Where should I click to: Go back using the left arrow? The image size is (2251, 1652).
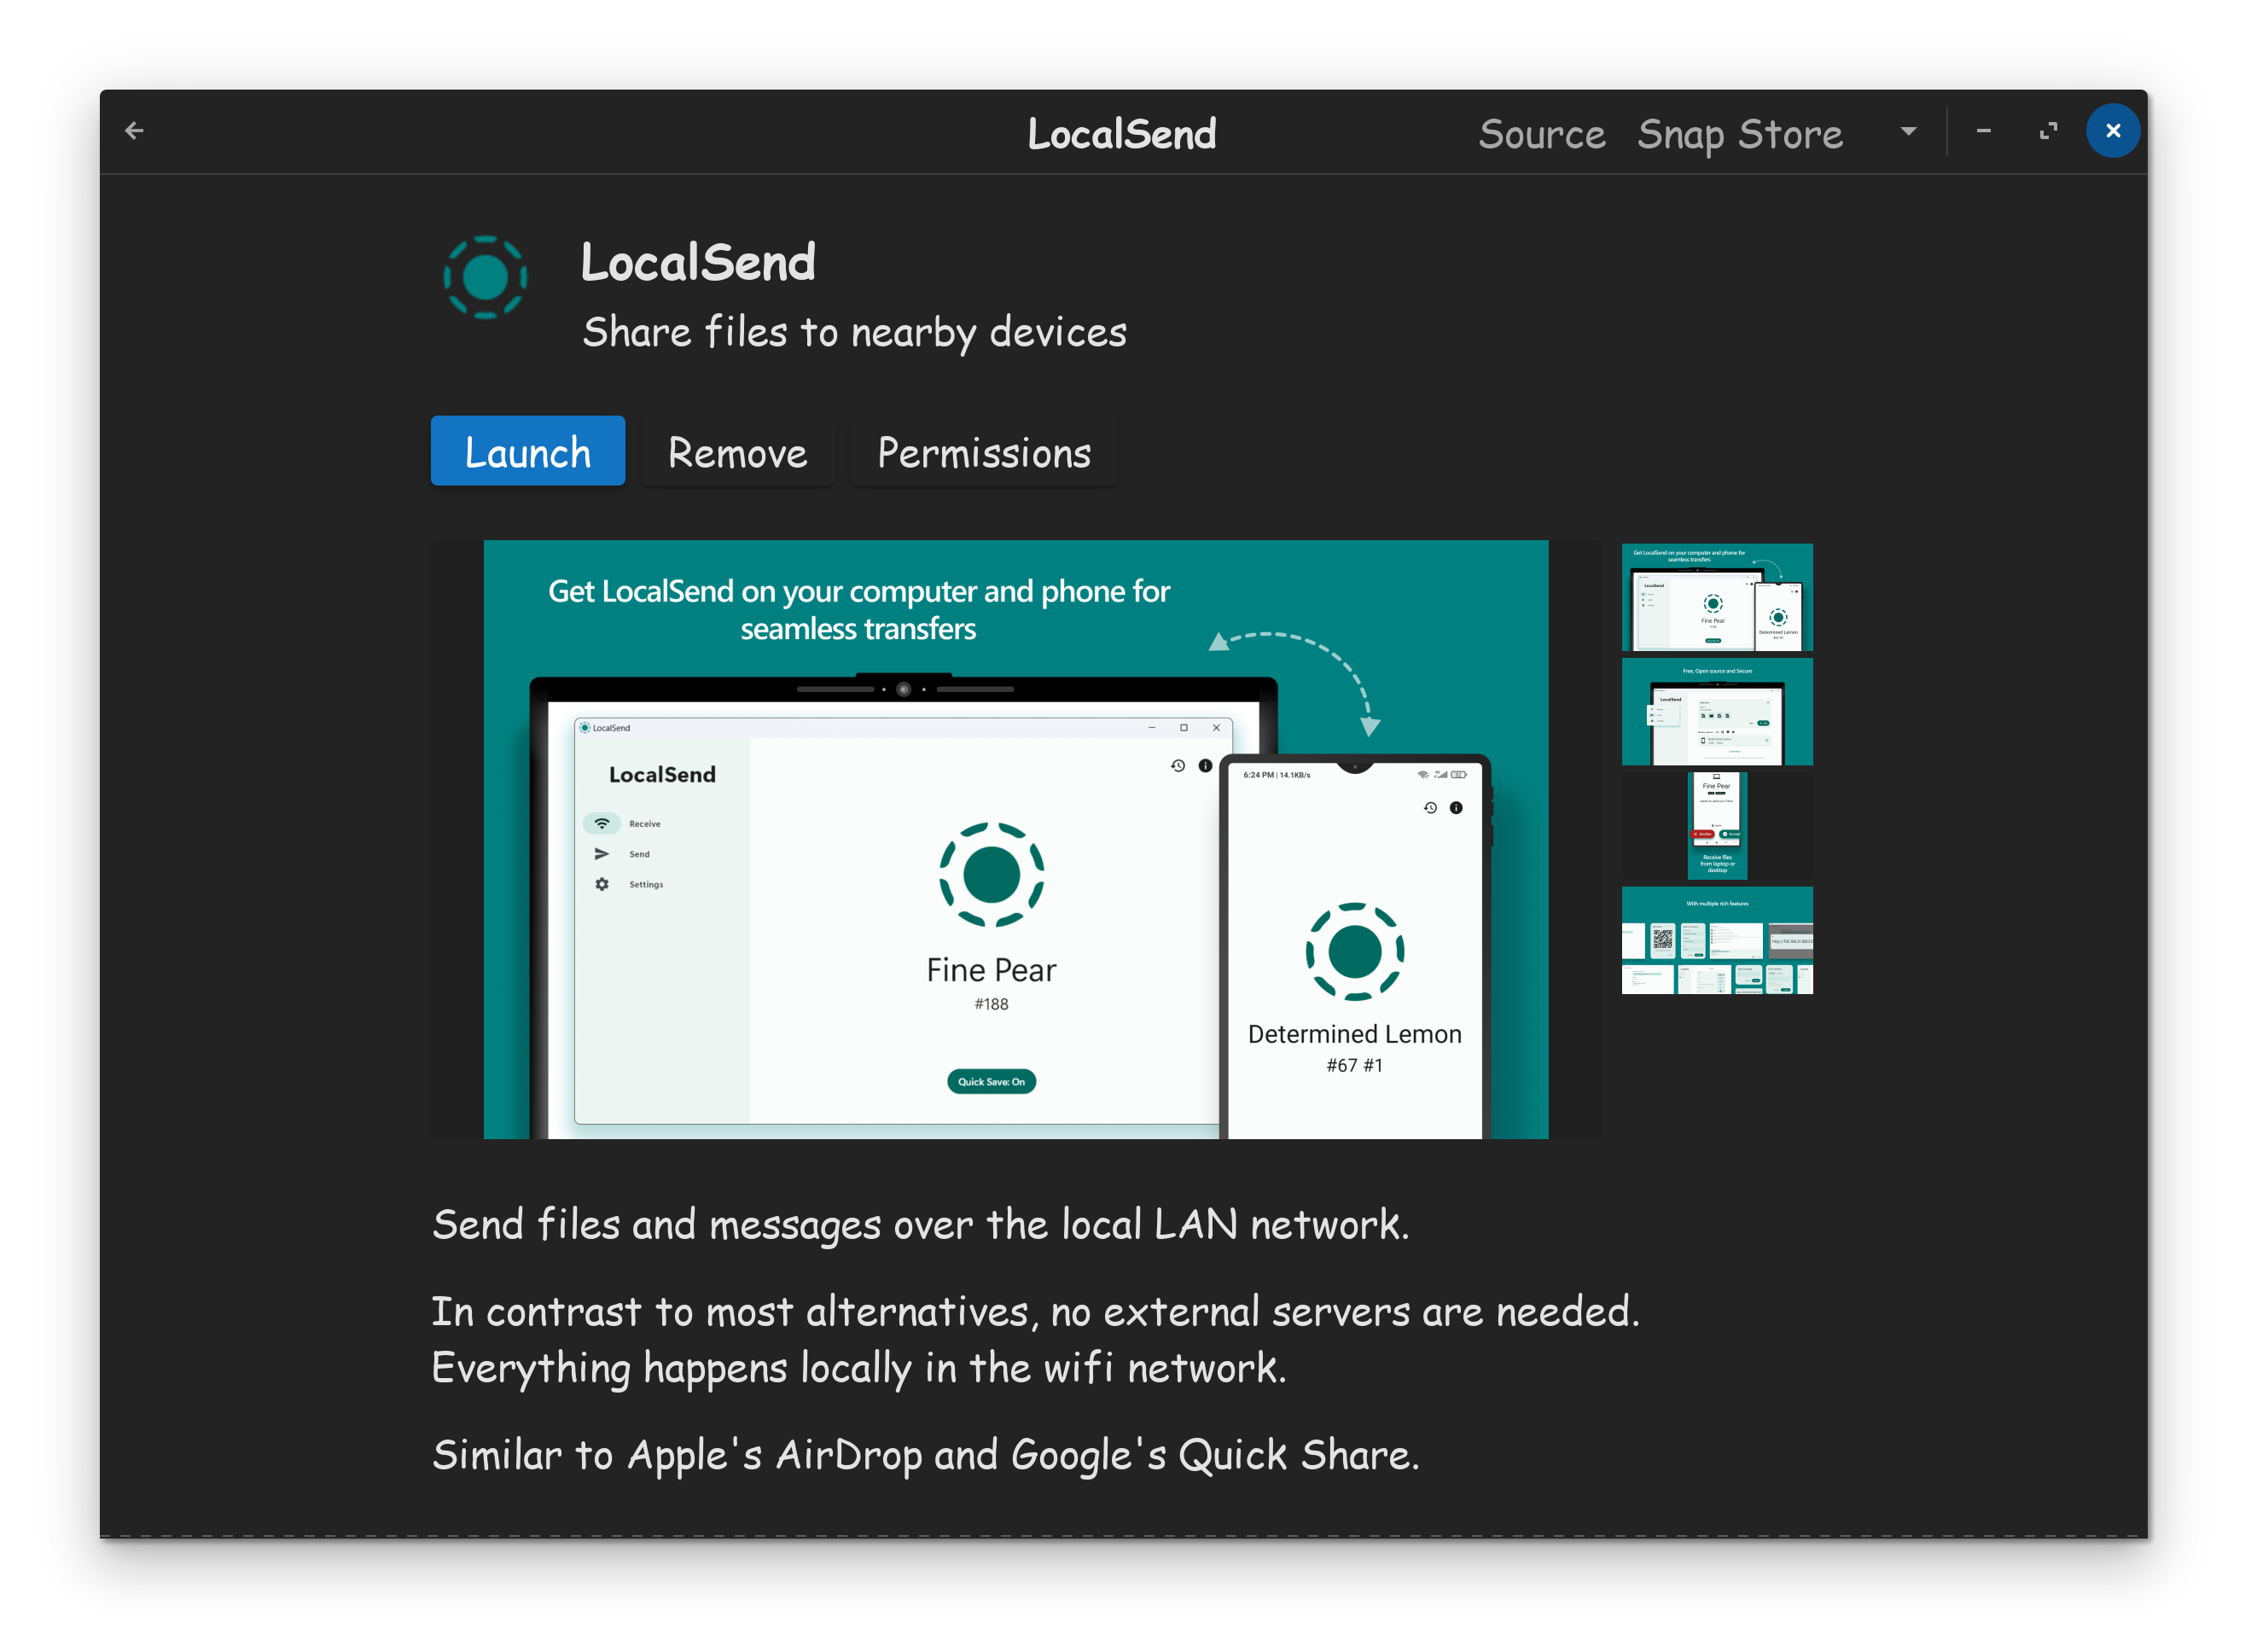(134, 131)
